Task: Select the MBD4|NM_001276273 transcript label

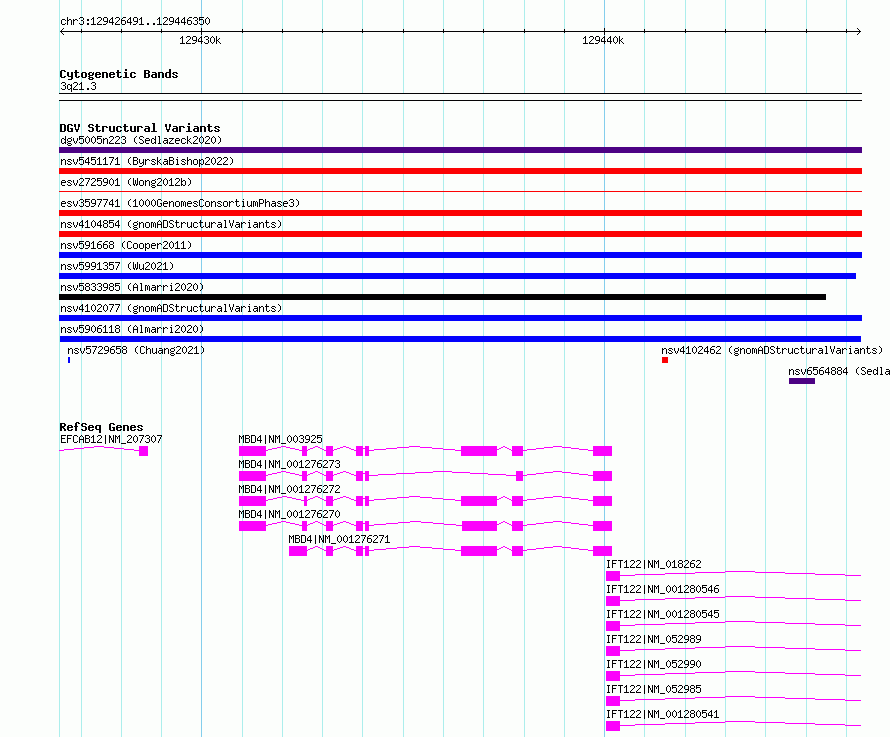Action: click(x=289, y=464)
